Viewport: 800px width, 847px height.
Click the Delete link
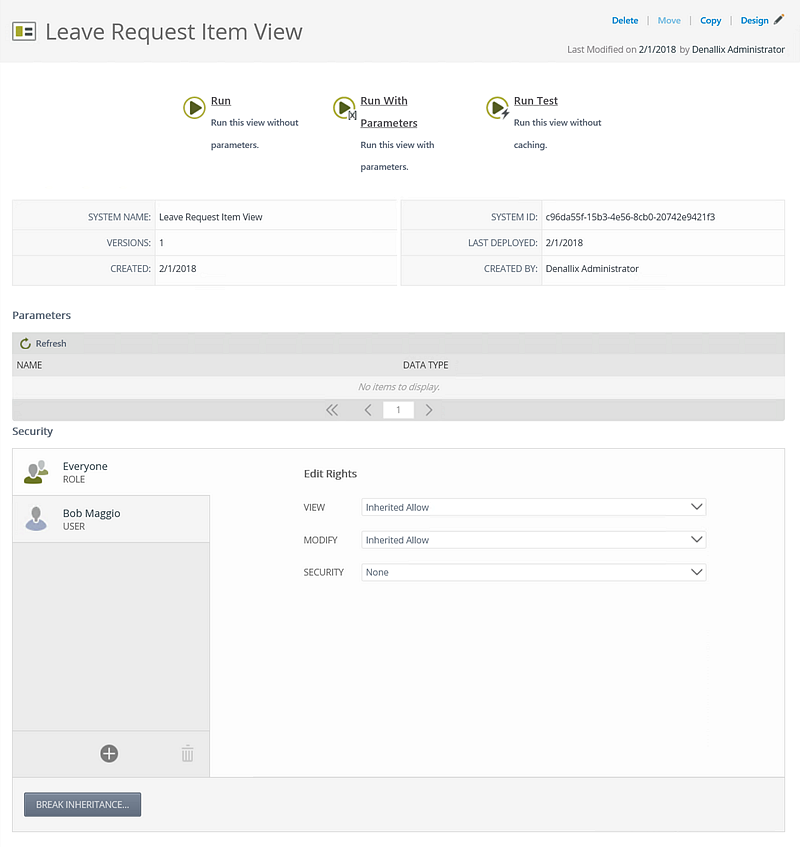coord(625,21)
